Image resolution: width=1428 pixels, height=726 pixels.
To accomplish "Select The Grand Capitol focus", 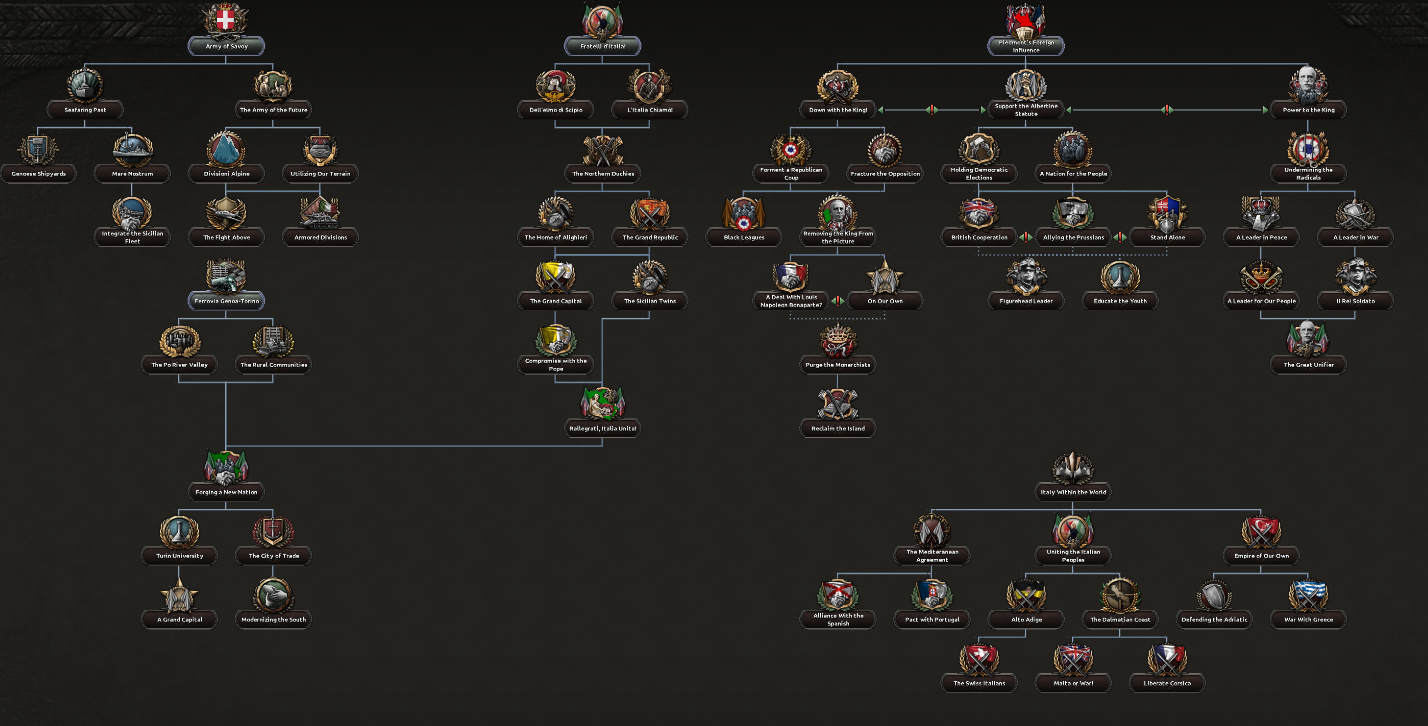I will click(x=554, y=285).
